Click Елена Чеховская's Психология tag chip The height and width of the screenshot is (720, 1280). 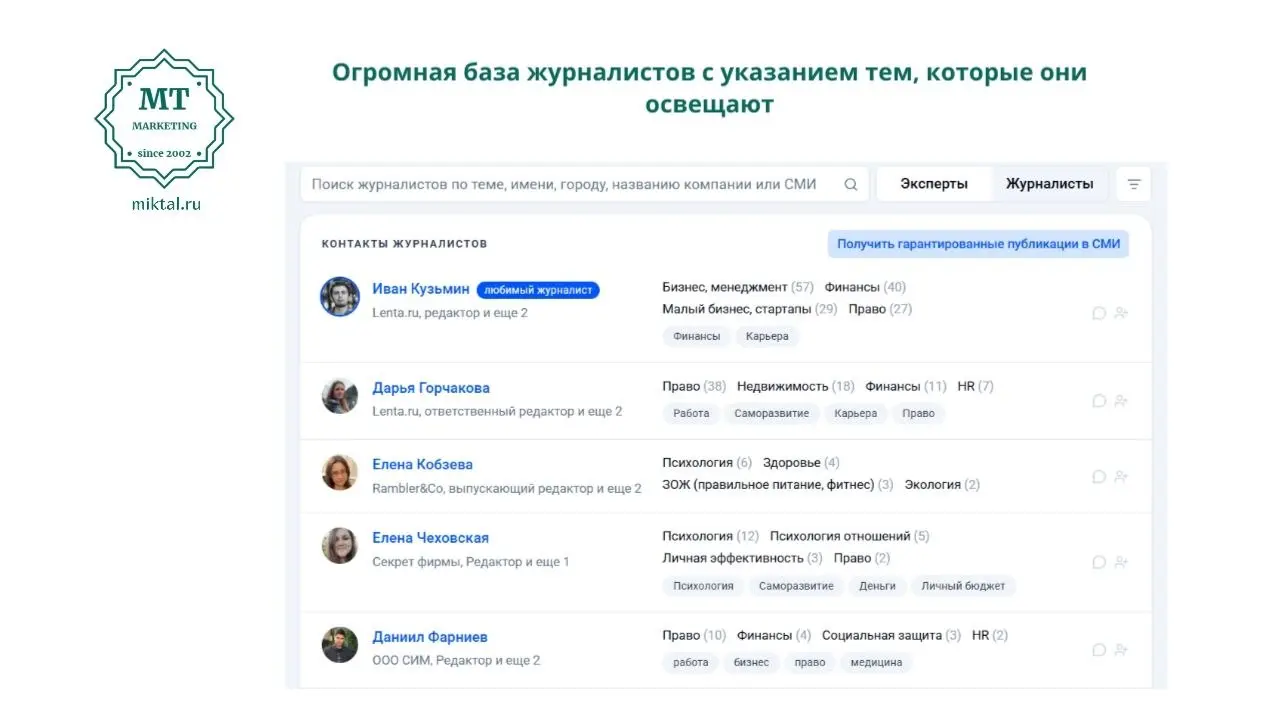703,586
